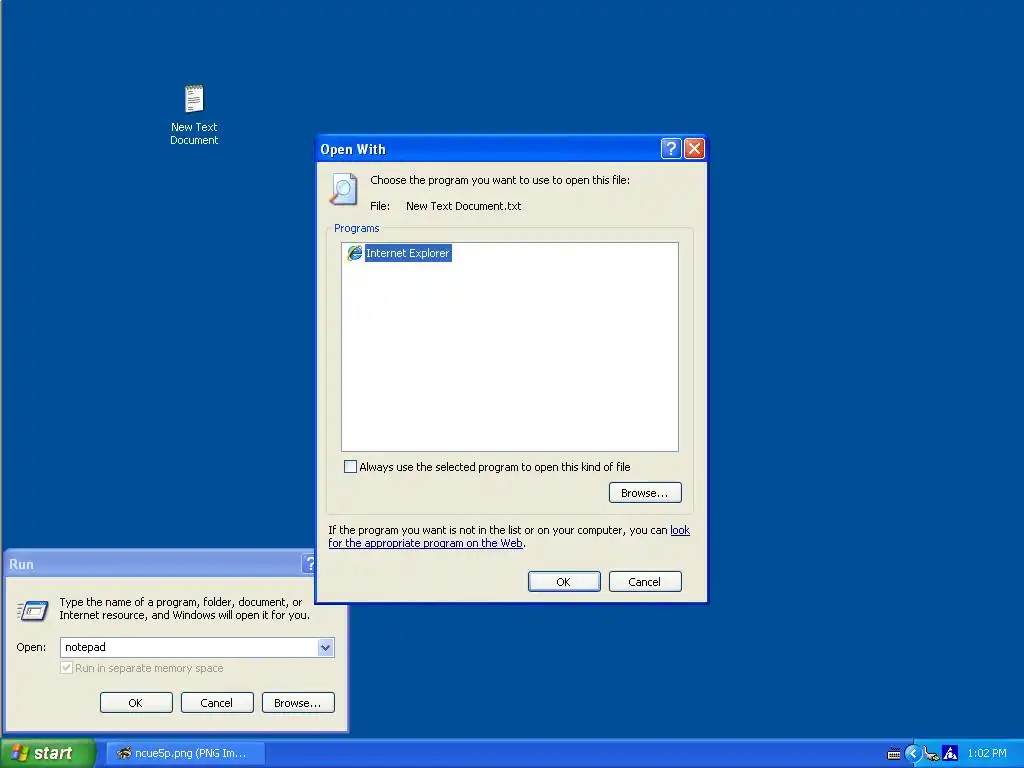The height and width of the screenshot is (768, 1024).
Task: Click the Run dialog help button
Action: click(309, 564)
